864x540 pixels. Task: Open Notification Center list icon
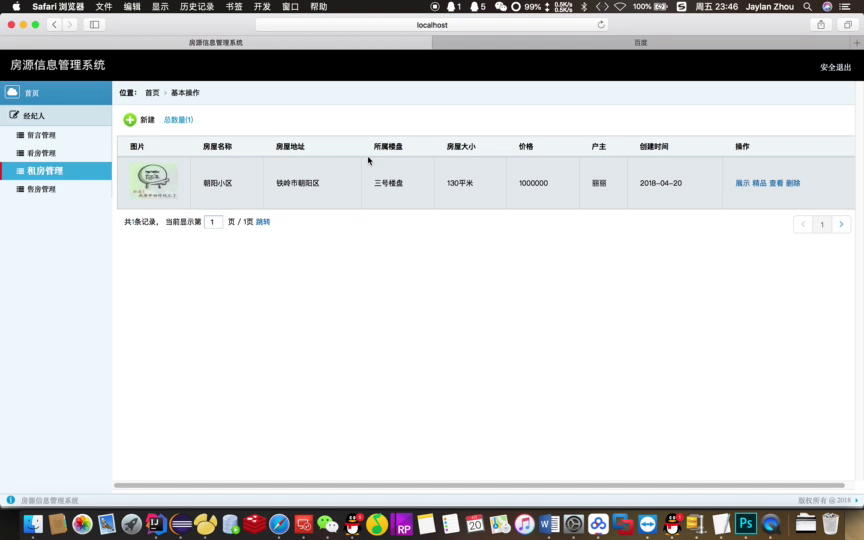click(845, 7)
